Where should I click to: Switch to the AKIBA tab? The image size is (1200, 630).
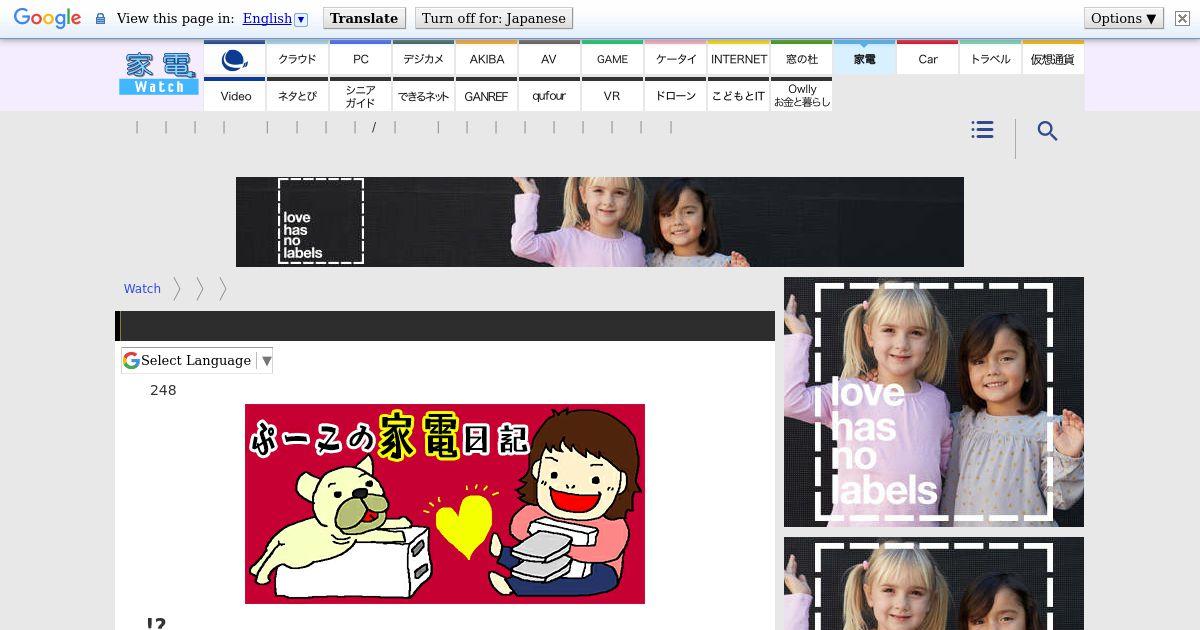click(x=486, y=59)
